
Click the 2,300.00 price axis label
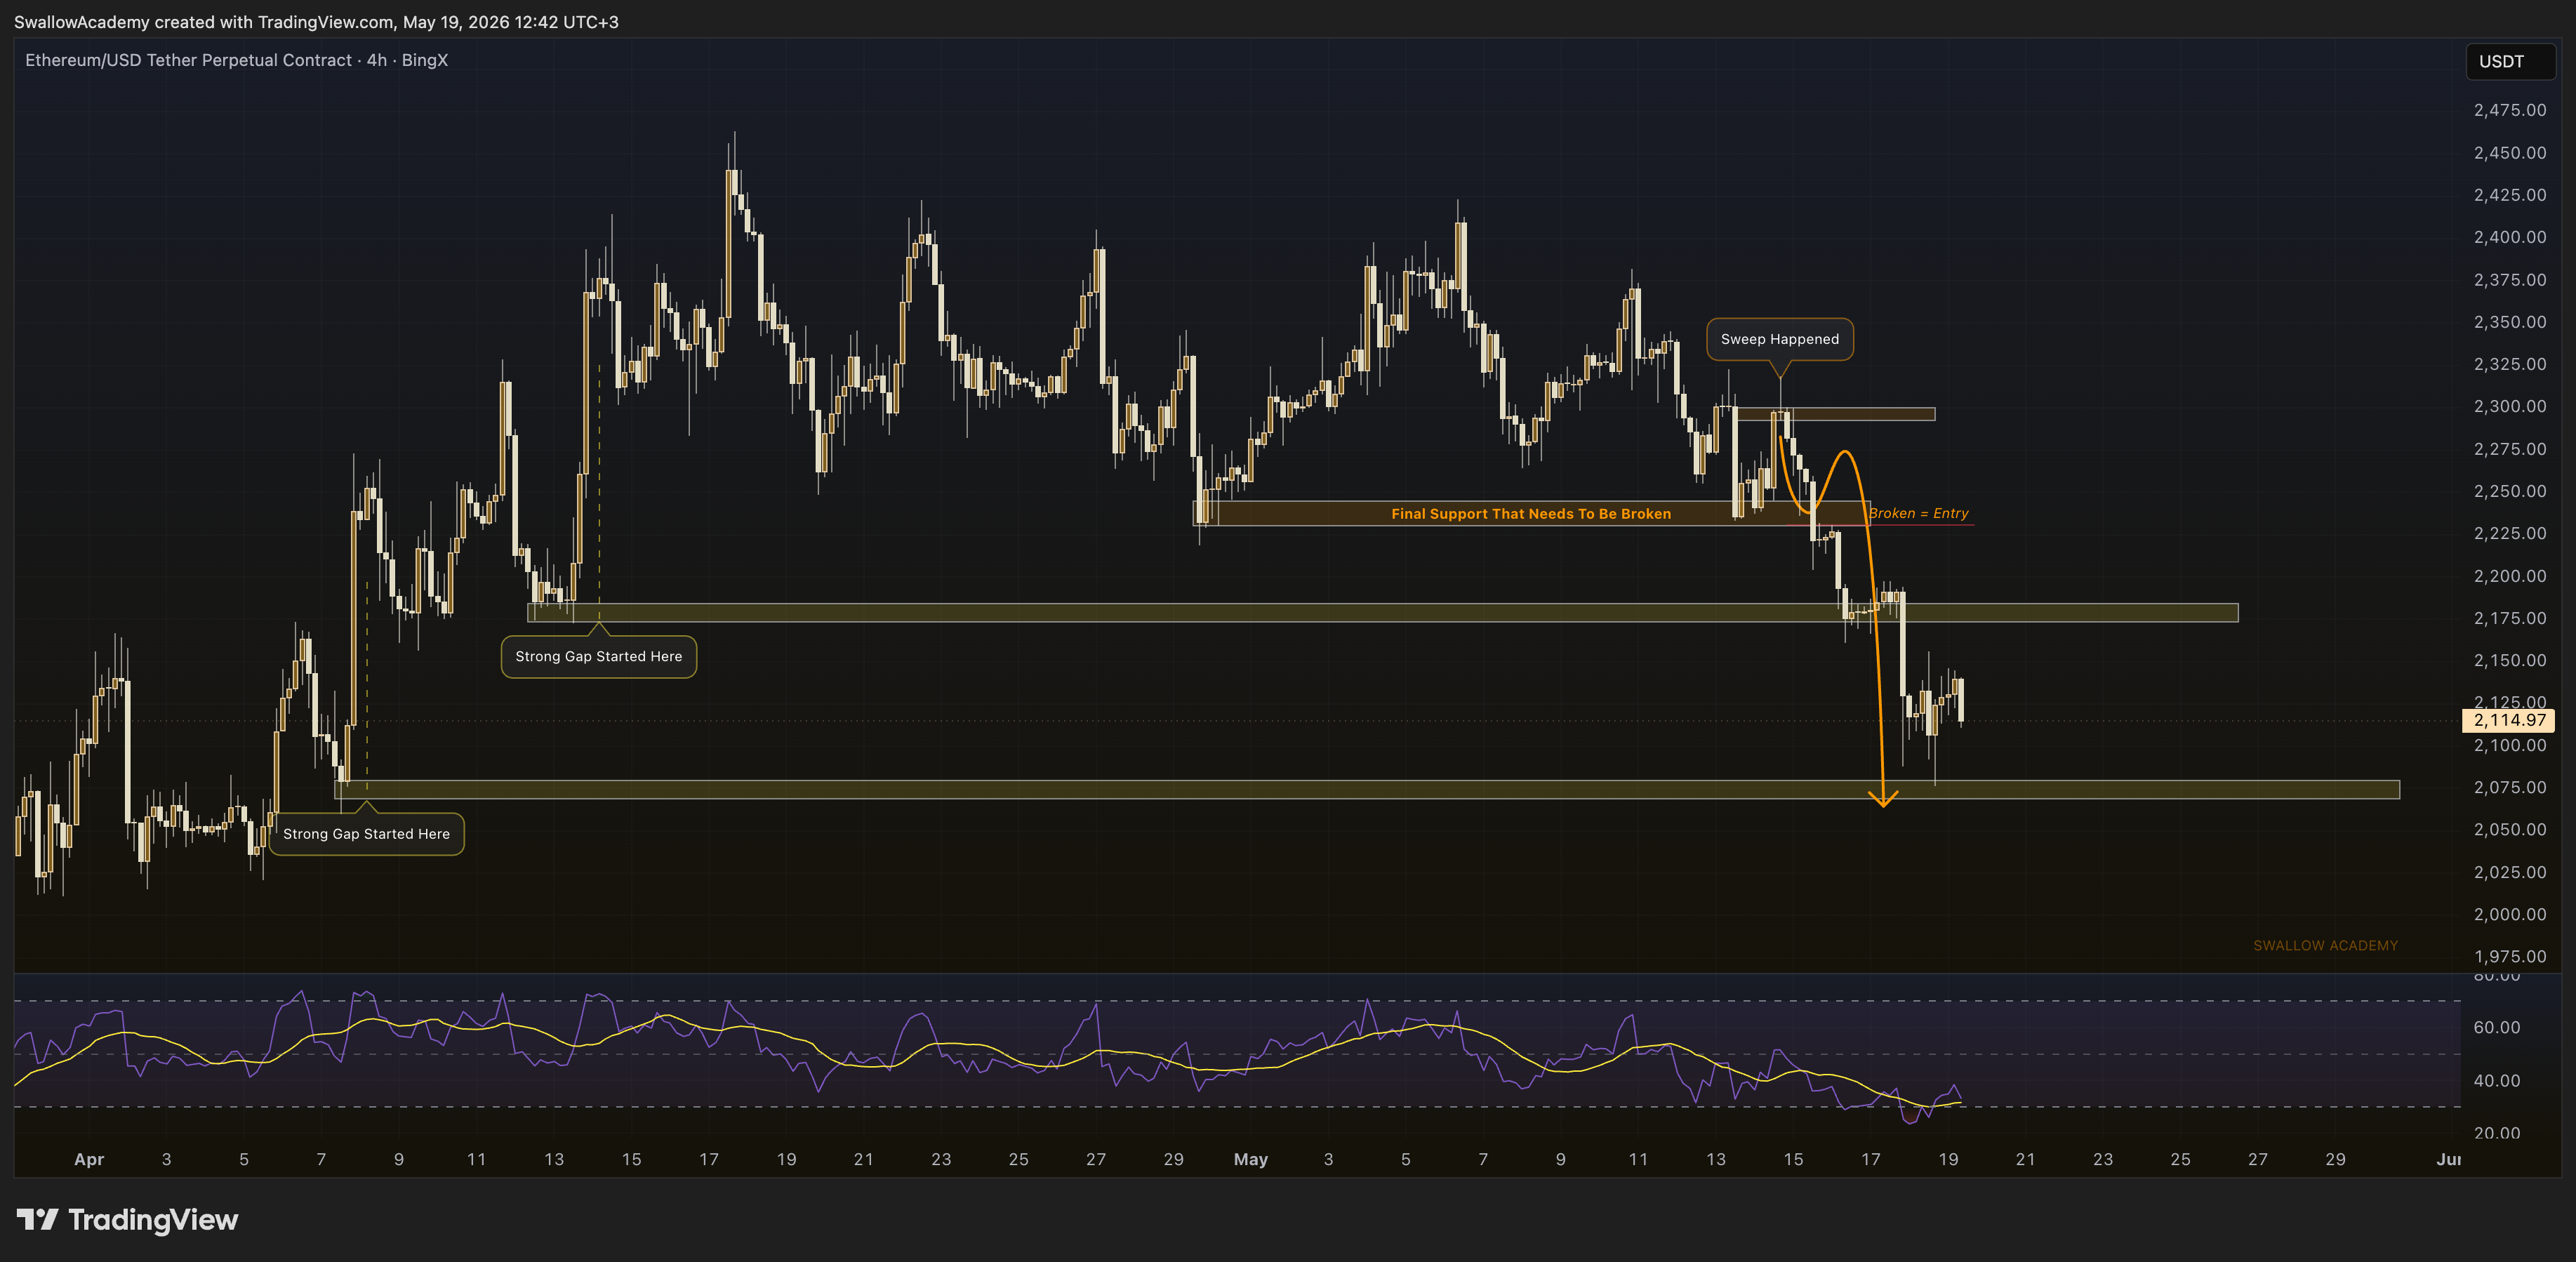click(x=2510, y=406)
